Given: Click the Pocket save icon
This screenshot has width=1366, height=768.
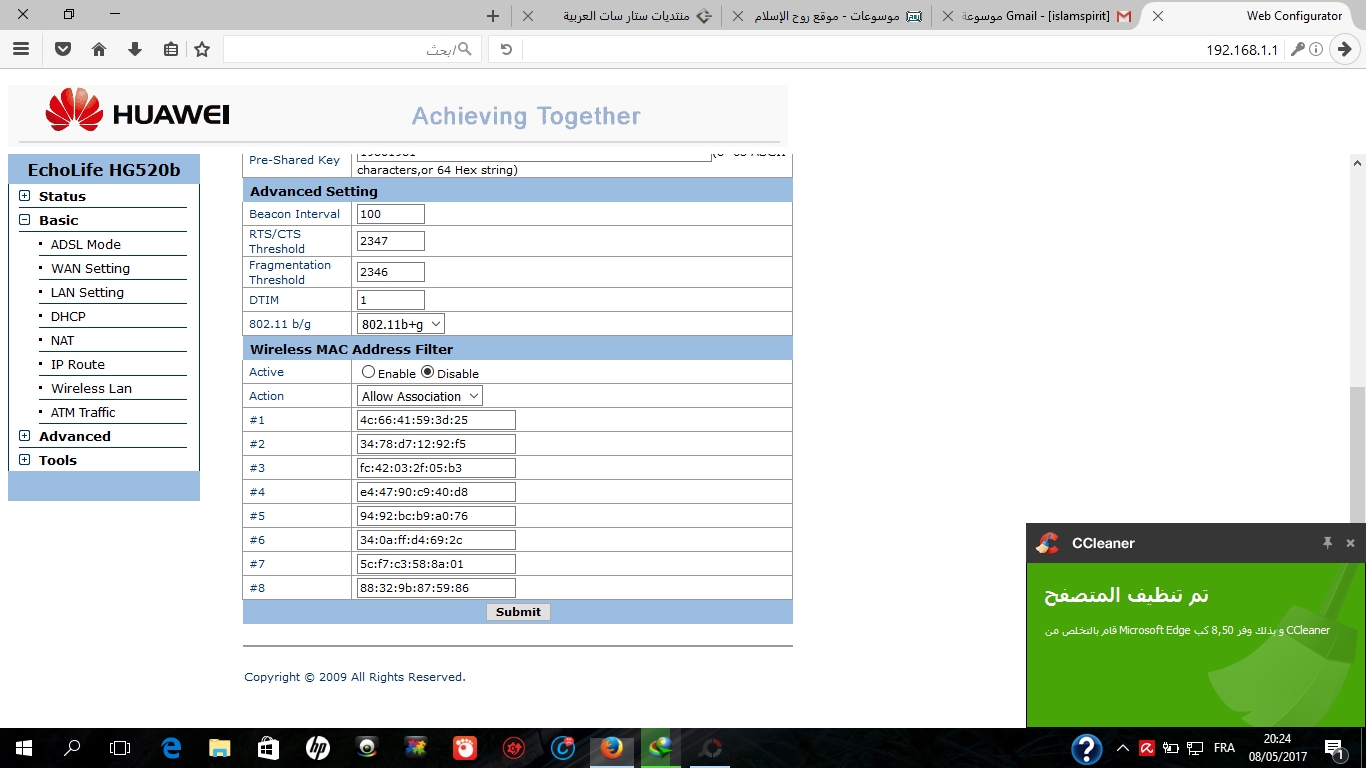Looking at the screenshot, I should pyautogui.click(x=62, y=49).
